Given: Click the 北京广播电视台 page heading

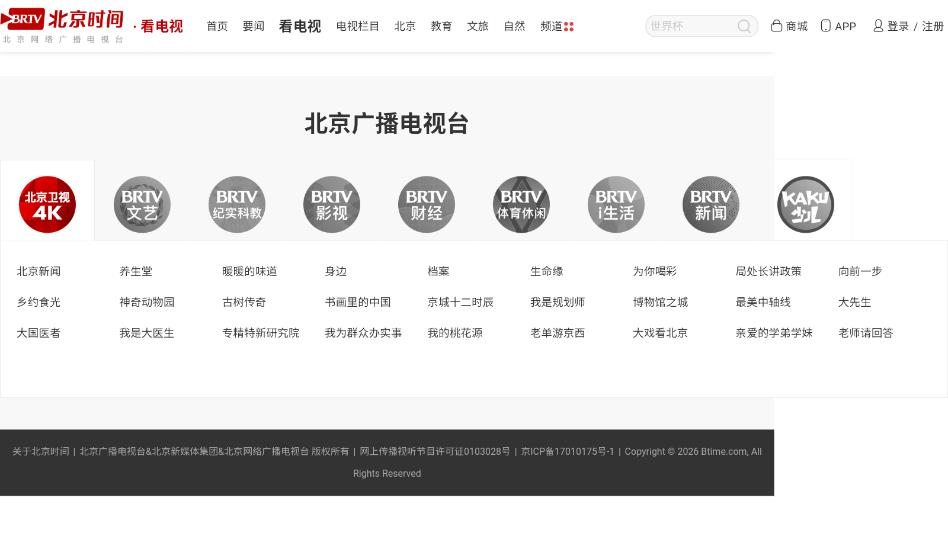Looking at the screenshot, I should [387, 124].
